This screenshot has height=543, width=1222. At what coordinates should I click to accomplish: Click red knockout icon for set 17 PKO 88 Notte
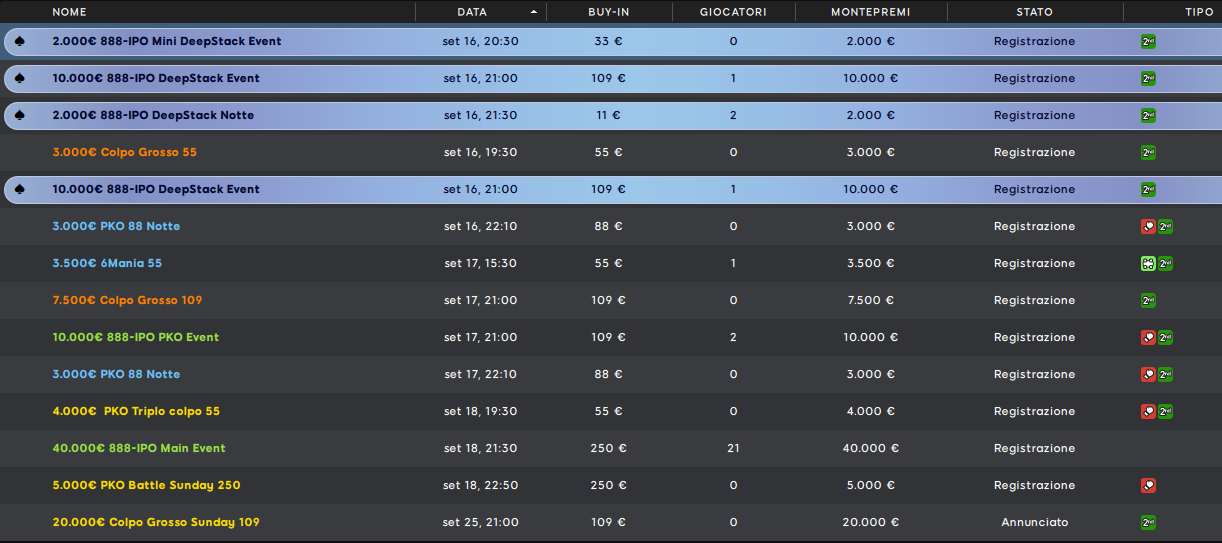(1148, 375)
